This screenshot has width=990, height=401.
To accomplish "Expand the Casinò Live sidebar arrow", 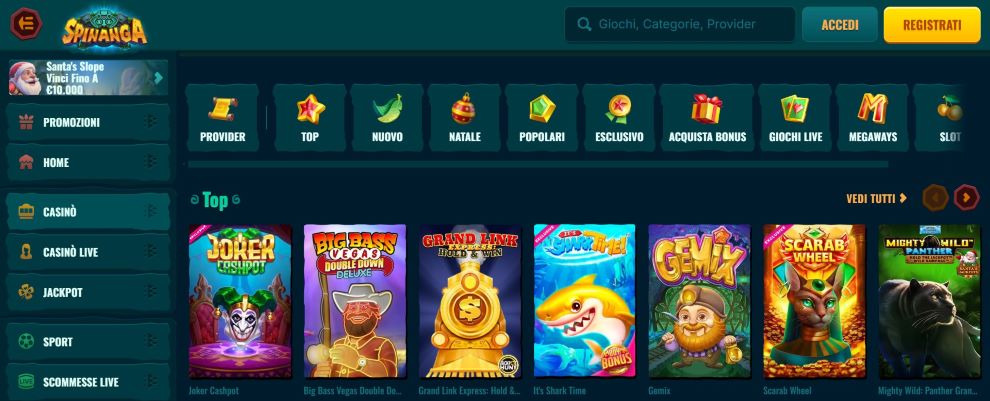I will click(151, 252).
